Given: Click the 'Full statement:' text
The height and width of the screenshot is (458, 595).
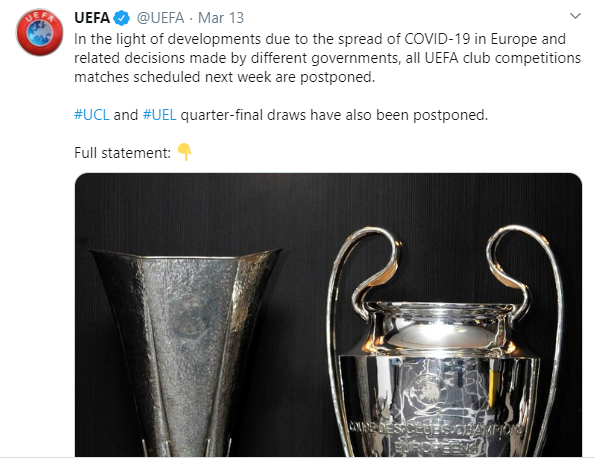Looking at the screenshot, I should click(122, 153).
